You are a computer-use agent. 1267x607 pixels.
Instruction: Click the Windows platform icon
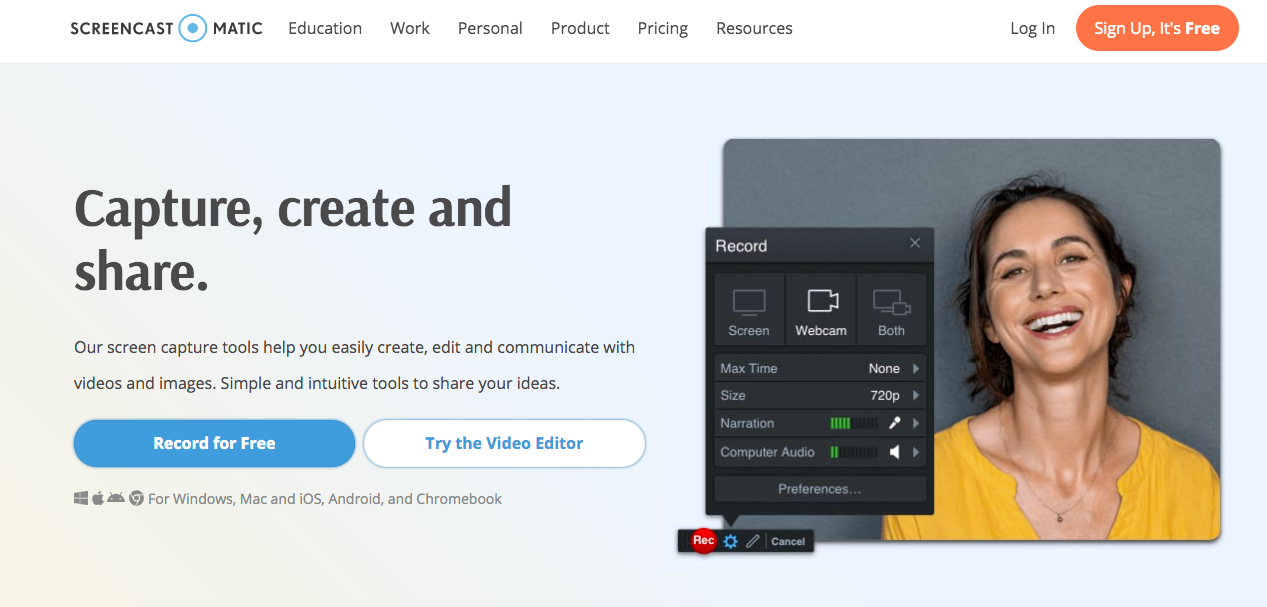81,498
